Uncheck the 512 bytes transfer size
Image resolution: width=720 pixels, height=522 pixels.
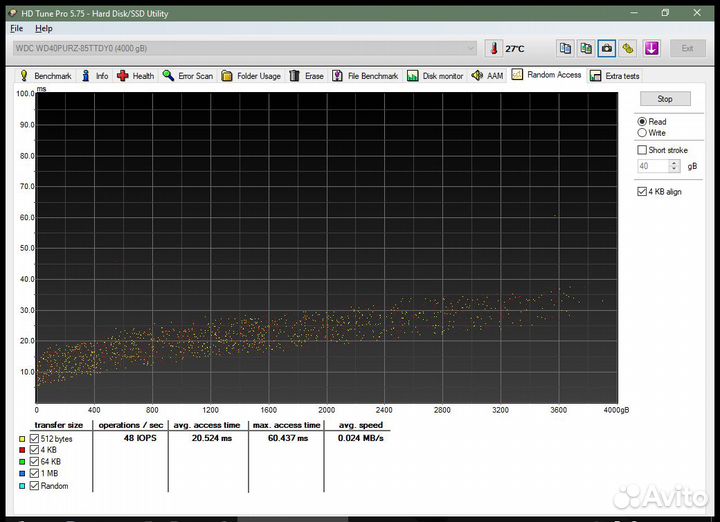(x=36, y=439)
